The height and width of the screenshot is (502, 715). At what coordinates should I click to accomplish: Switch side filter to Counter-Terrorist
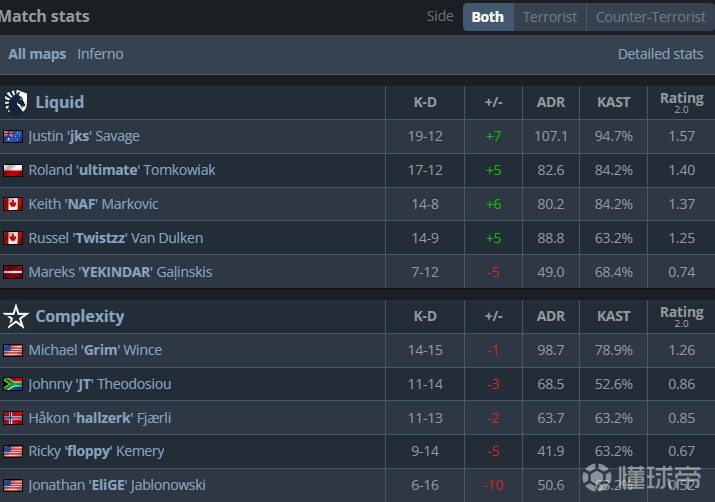click(x=650, y=17)
